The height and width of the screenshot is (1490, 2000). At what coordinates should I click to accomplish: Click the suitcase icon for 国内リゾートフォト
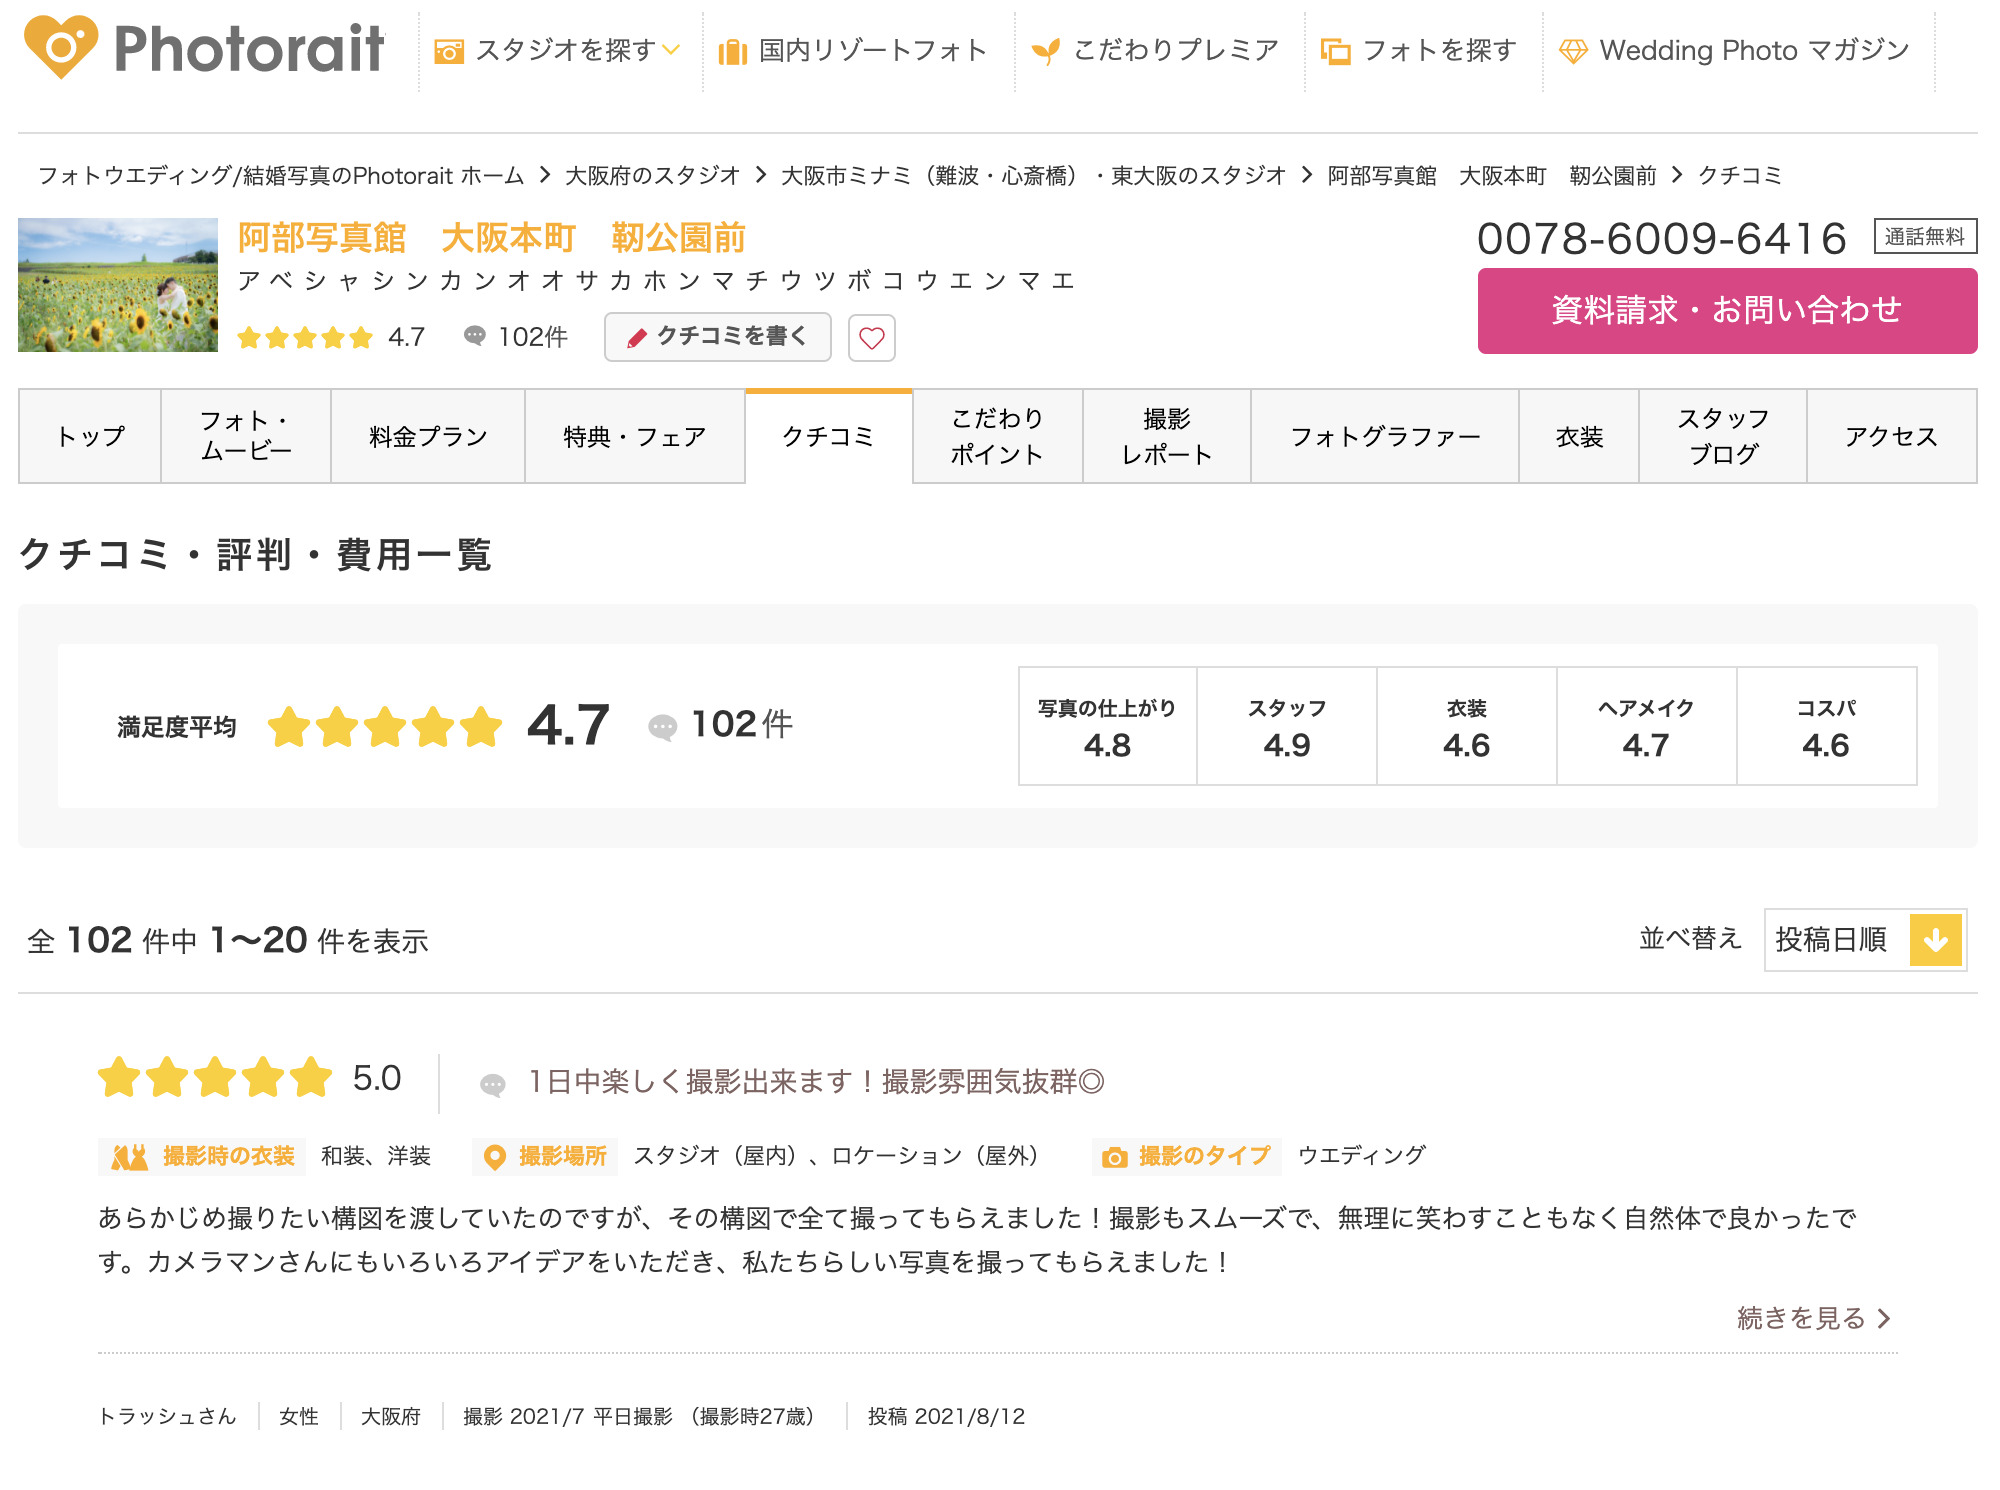[733, 51]
